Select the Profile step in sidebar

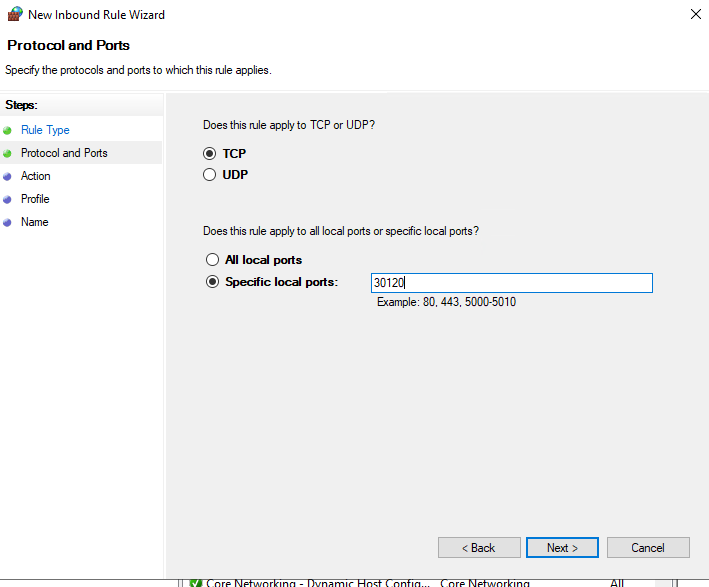35,199
